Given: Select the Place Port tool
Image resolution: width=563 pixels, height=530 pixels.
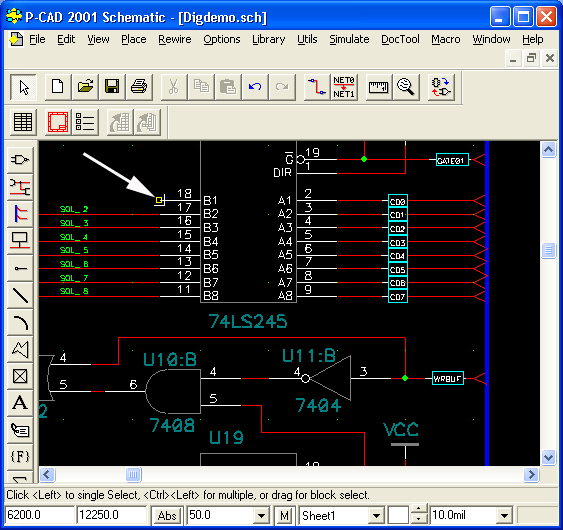Looking at the screenshot, I should click(x=20, y=241).
